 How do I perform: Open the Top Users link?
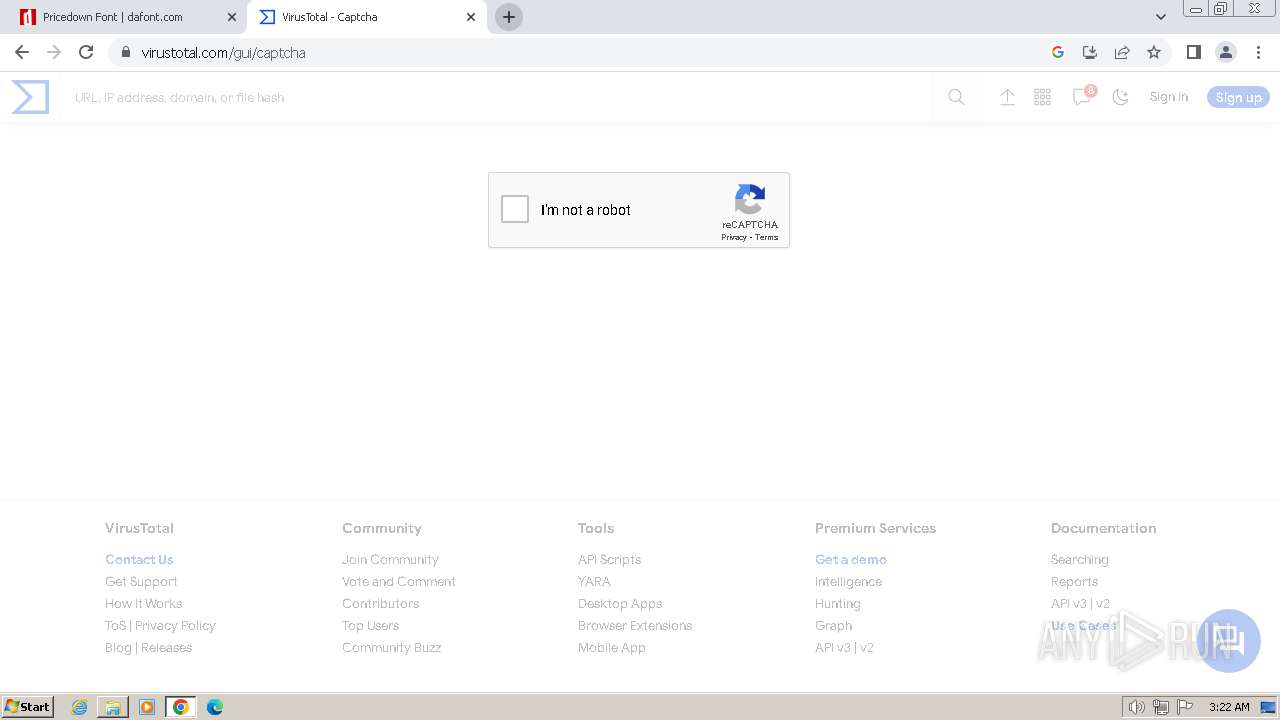(370, 625)
